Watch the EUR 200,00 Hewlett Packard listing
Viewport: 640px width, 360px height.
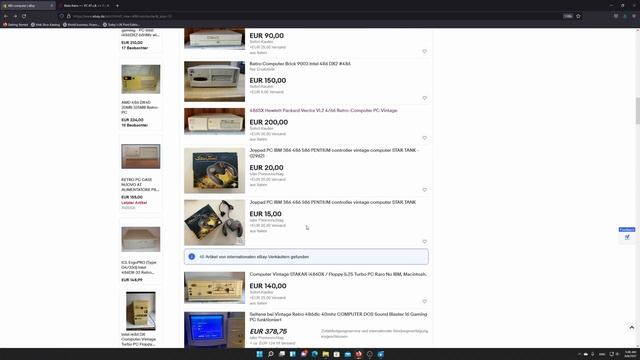tap(424, 138)
